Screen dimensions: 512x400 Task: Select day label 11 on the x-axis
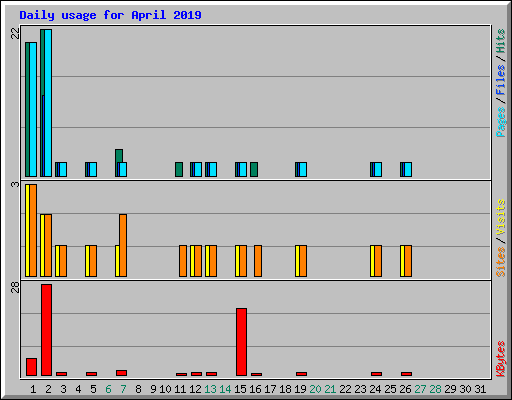180,389
